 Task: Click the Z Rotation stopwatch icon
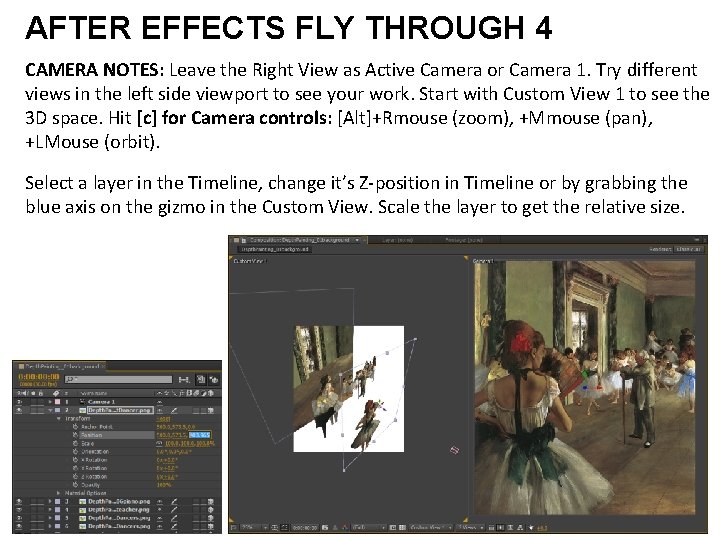point(75,477)
